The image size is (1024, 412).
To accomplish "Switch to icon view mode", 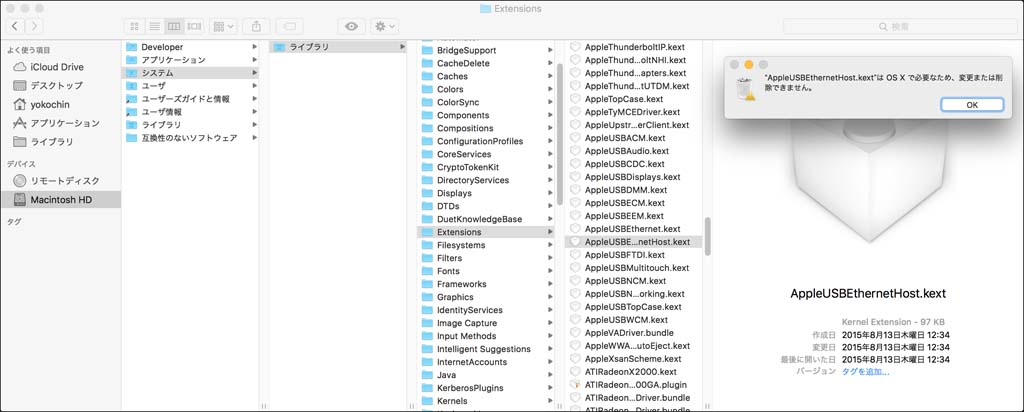I will pyautogui.click(x=135, y=26).
